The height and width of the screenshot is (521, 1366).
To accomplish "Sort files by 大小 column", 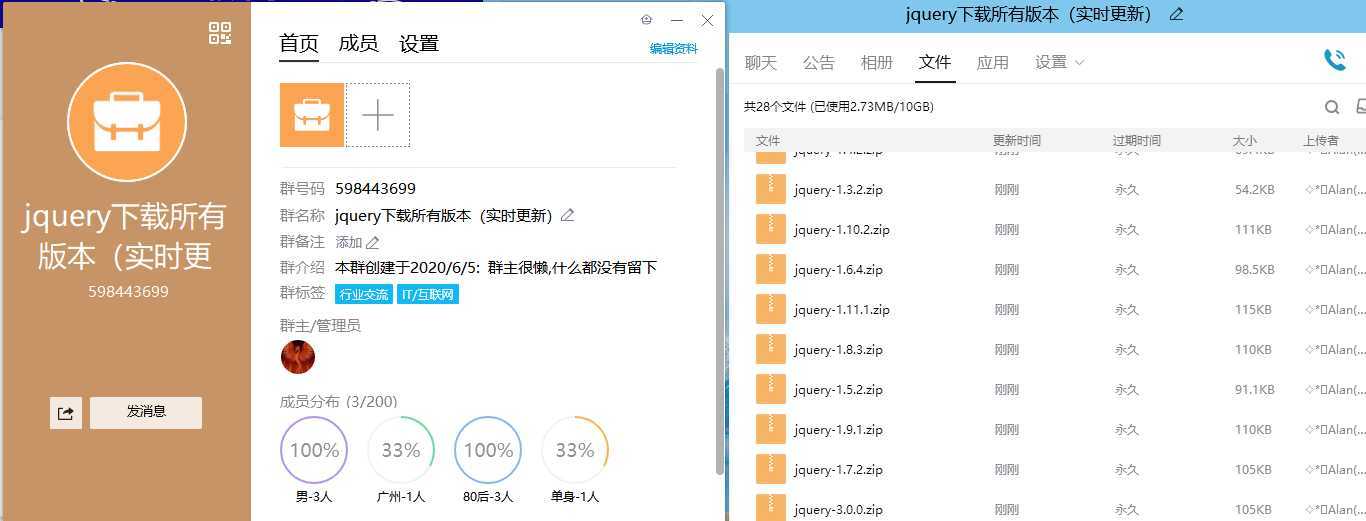I will [x=1245, y=141].
